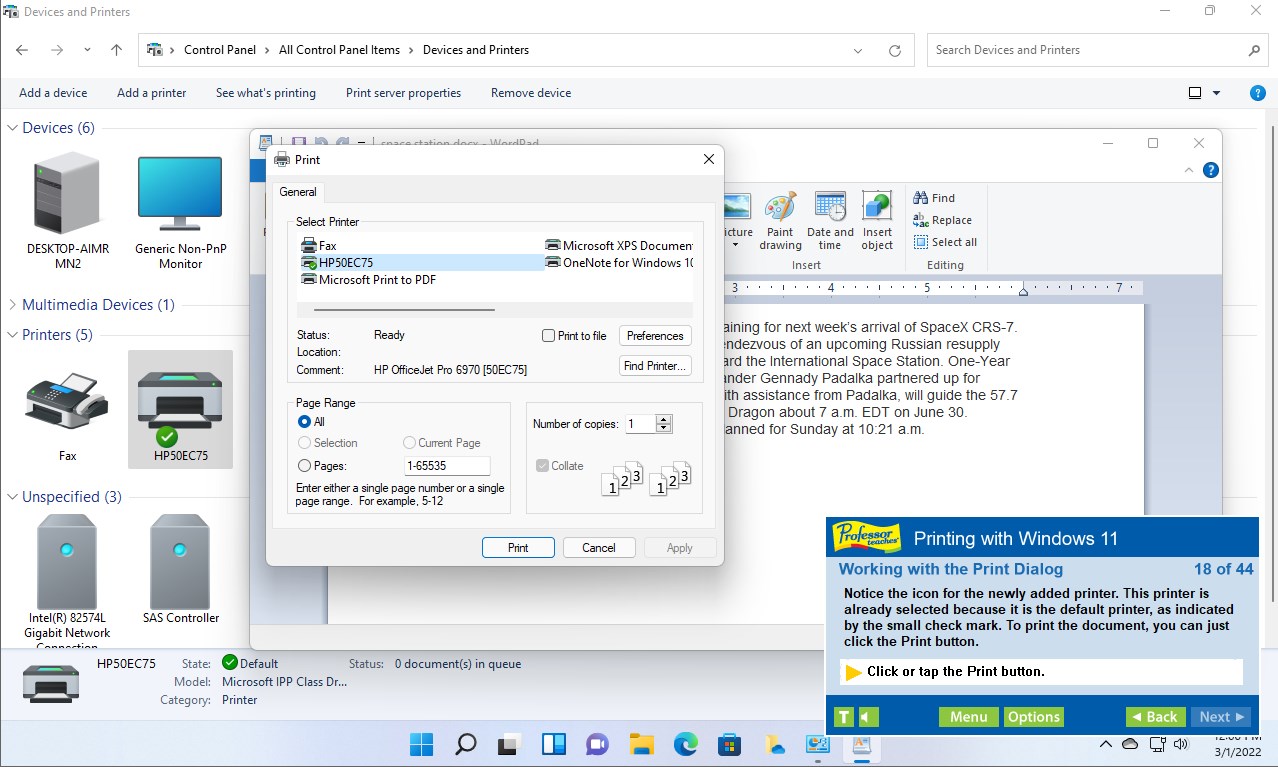The height and width of the screenshot is (767, 1278).
Task: Click the Print button
Action: coord(518,548)
